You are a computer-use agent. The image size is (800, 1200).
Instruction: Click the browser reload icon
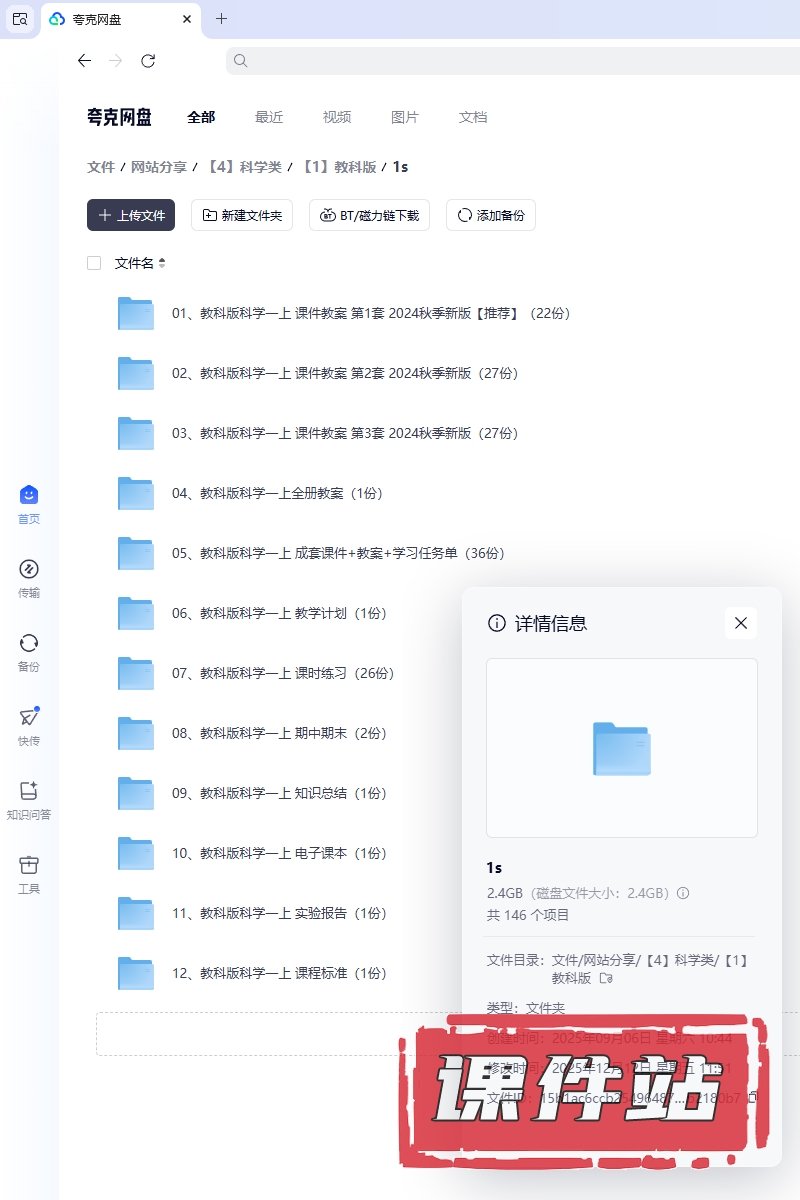148,61
